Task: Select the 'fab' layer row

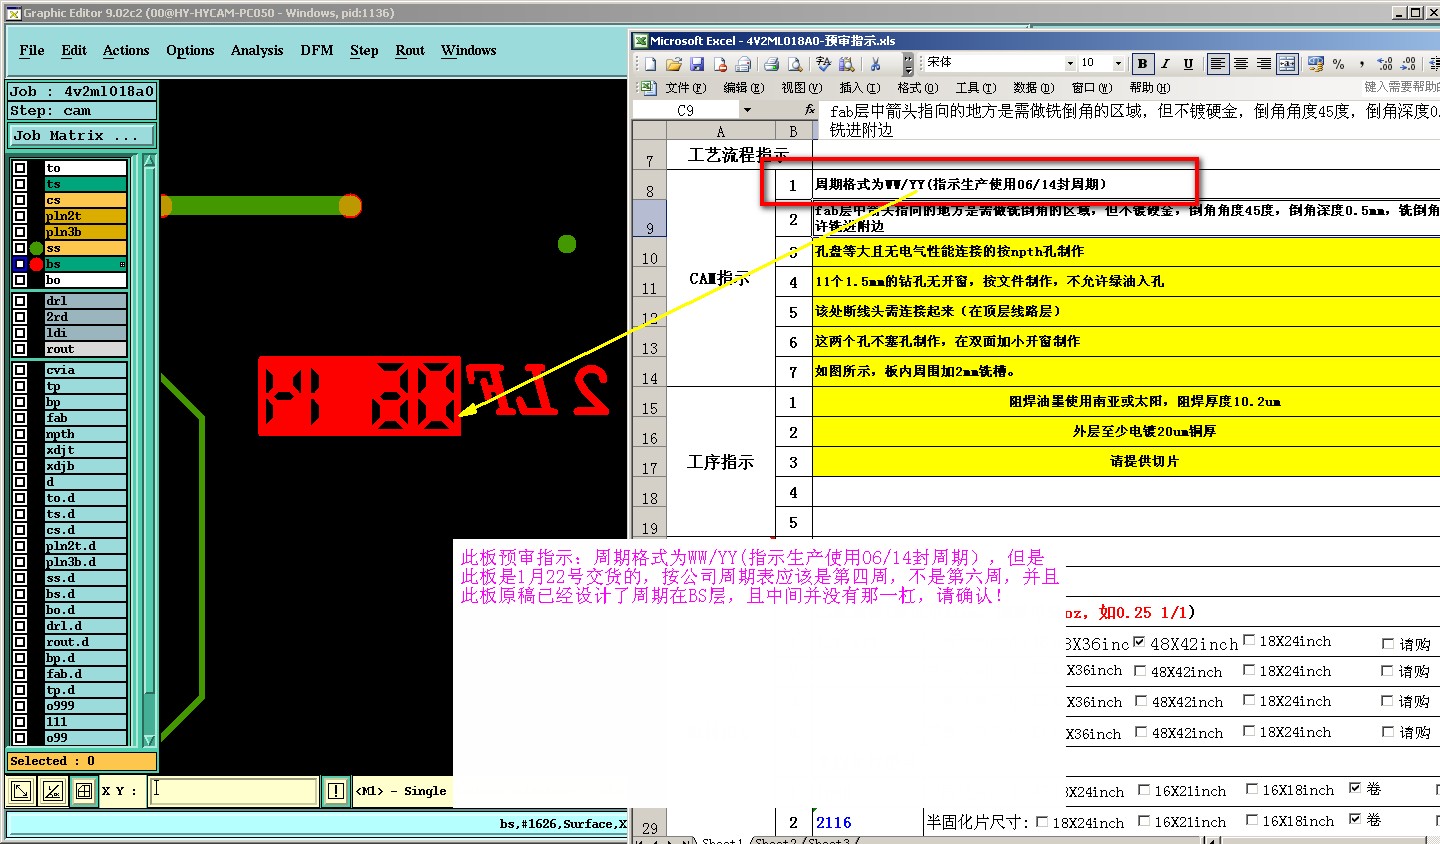Action: pos(86,418)
